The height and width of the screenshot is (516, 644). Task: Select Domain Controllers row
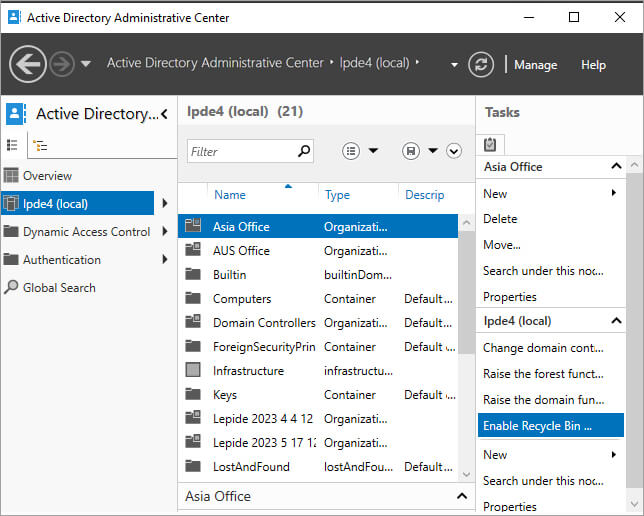(318, 322)
